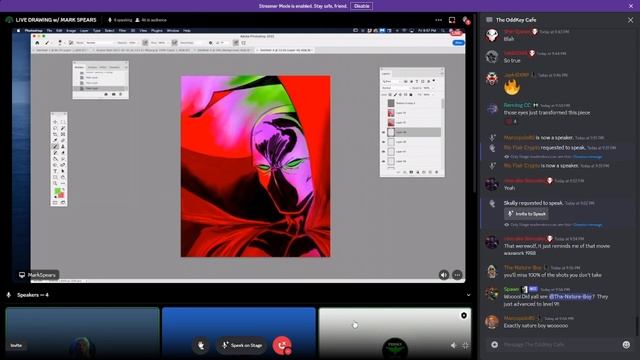Click the create new layer icon

click(430, 172)
